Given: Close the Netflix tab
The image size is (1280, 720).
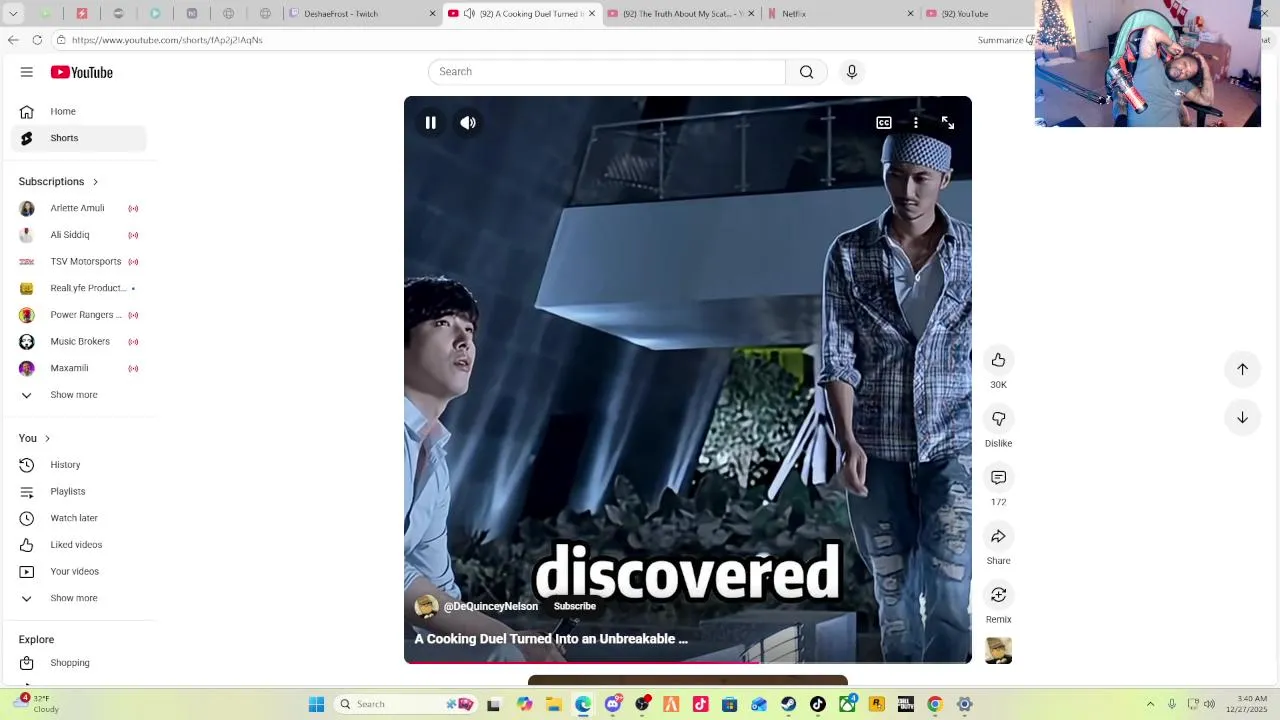Looking at the screenshot, I should coord(910,14).
